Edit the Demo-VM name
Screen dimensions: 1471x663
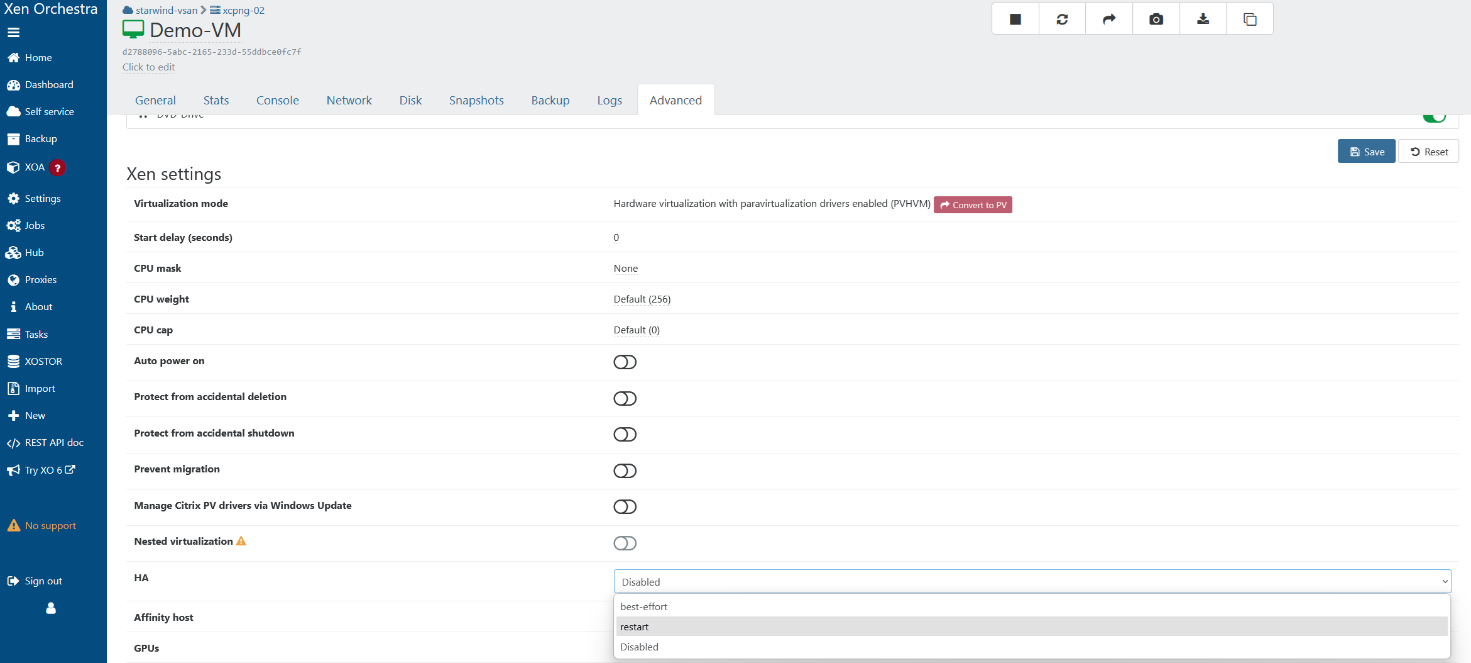point(195,30)
